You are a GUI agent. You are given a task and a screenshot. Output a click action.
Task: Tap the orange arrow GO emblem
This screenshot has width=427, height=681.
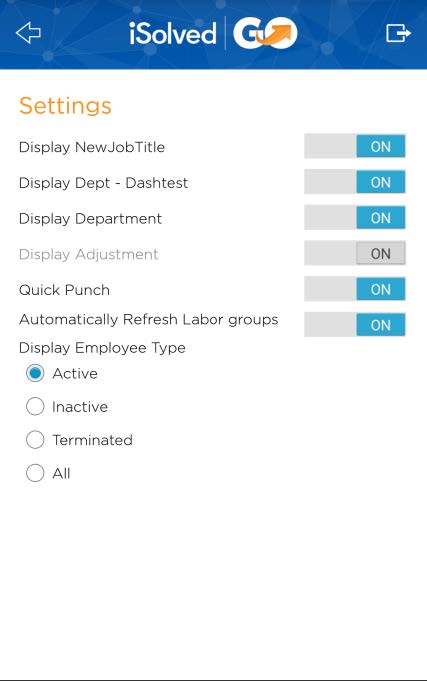pyautogui.click(x=265, y=33)
